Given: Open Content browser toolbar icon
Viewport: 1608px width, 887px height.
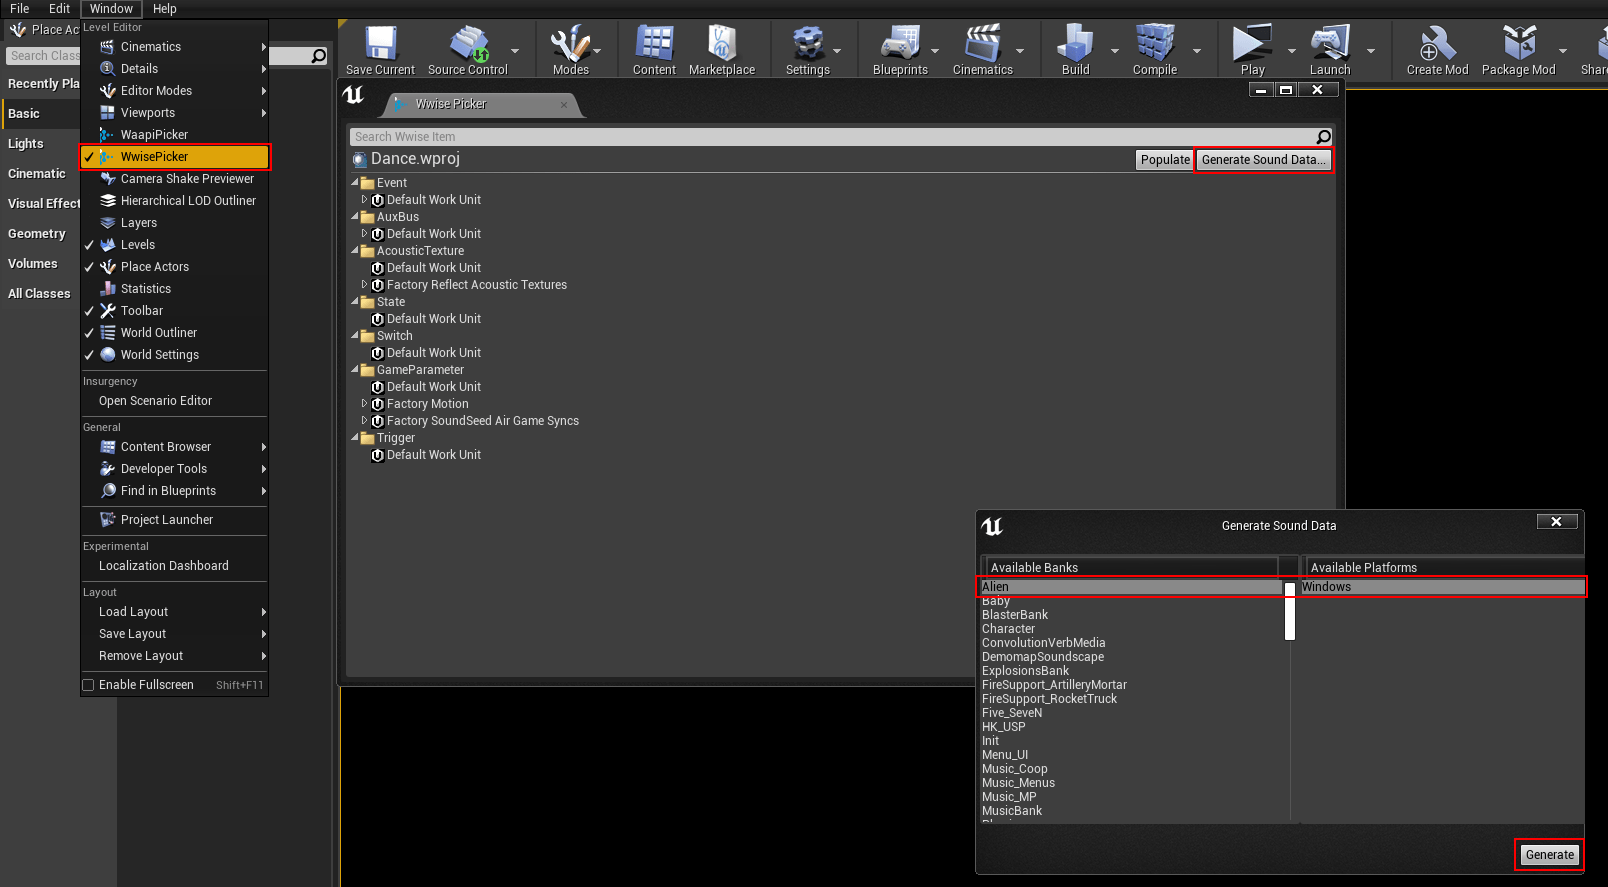Looking at the screenshot, I should point(654,45).
